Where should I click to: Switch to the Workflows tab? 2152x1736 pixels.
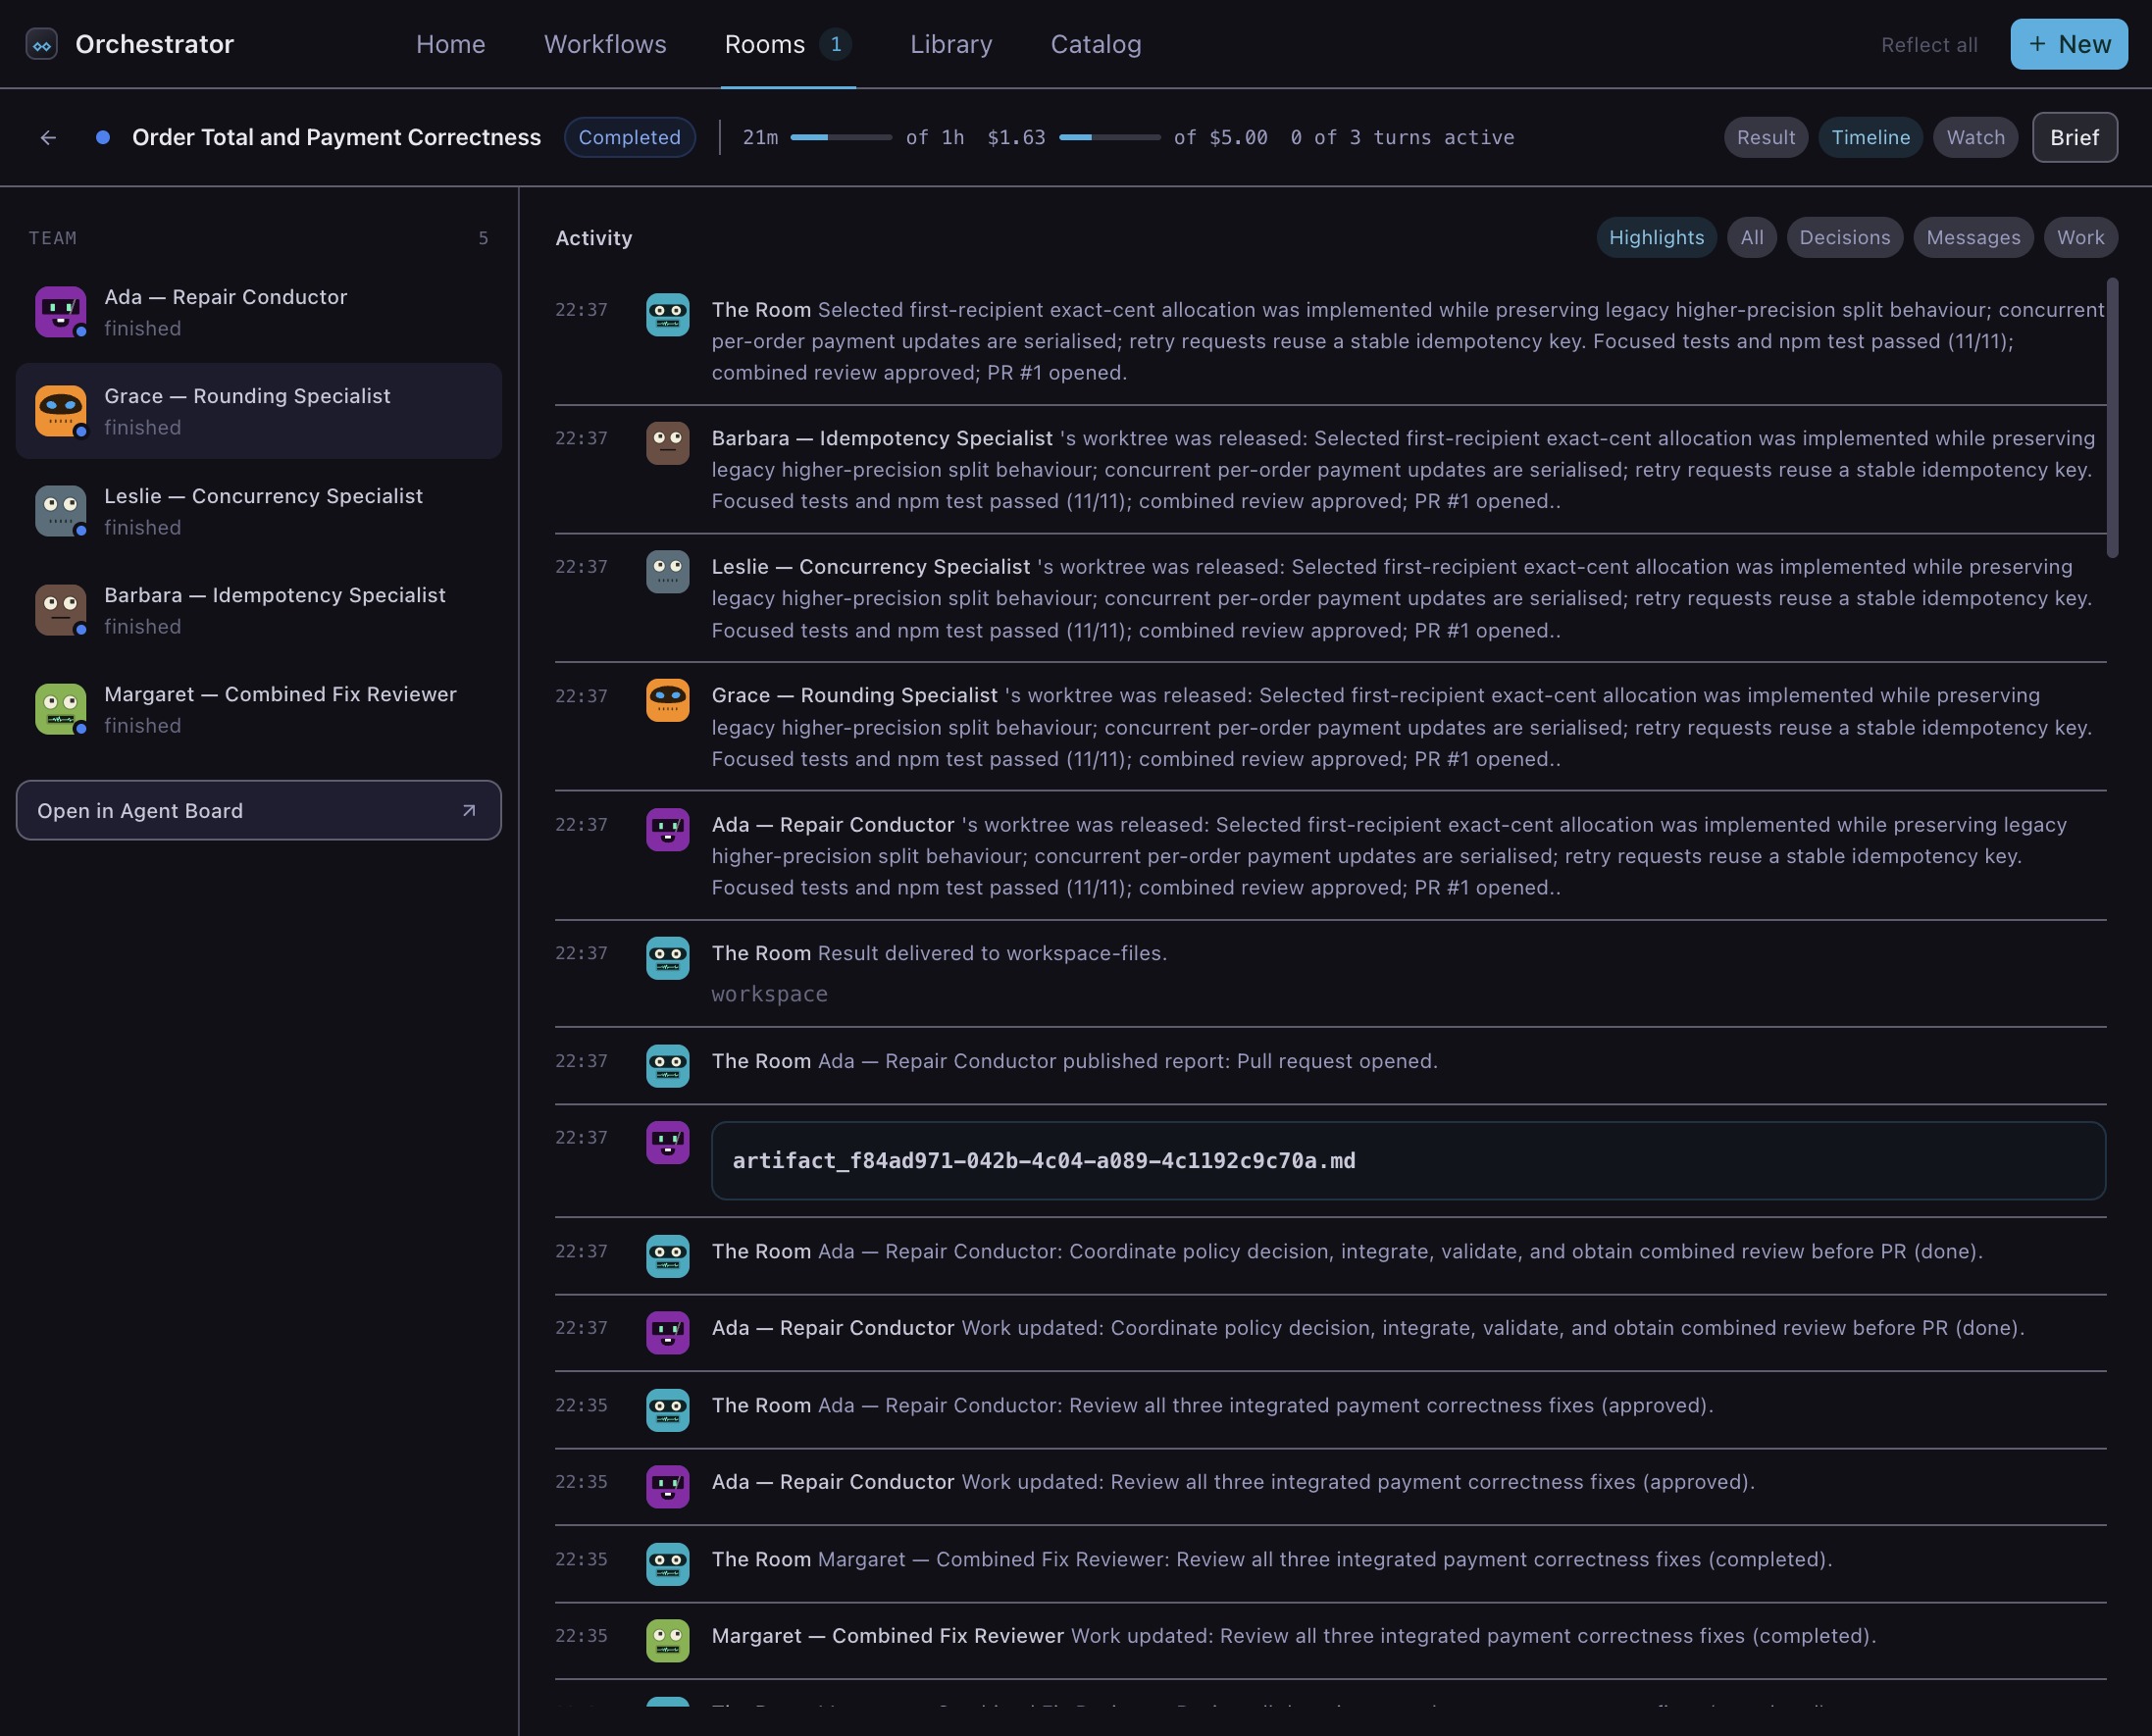pos(605,44)
